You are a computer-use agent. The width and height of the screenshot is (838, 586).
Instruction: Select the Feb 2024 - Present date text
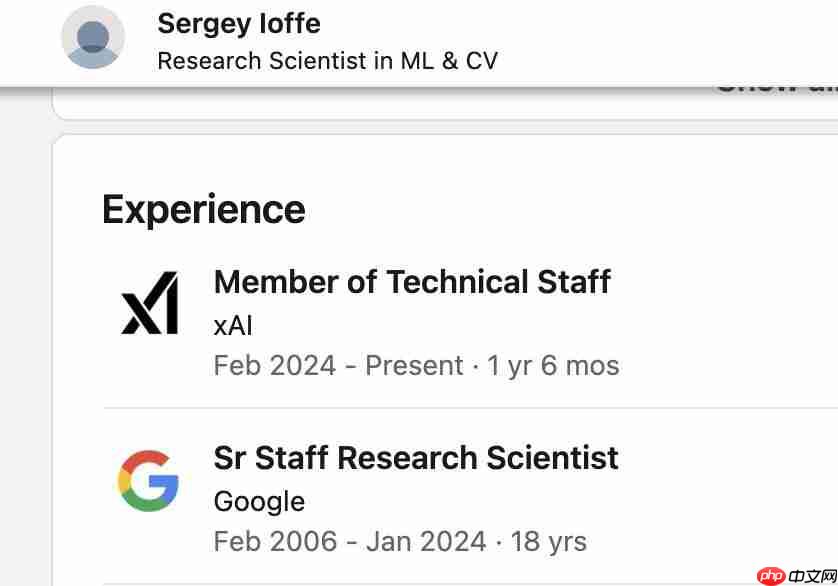[x=338, y=366]
